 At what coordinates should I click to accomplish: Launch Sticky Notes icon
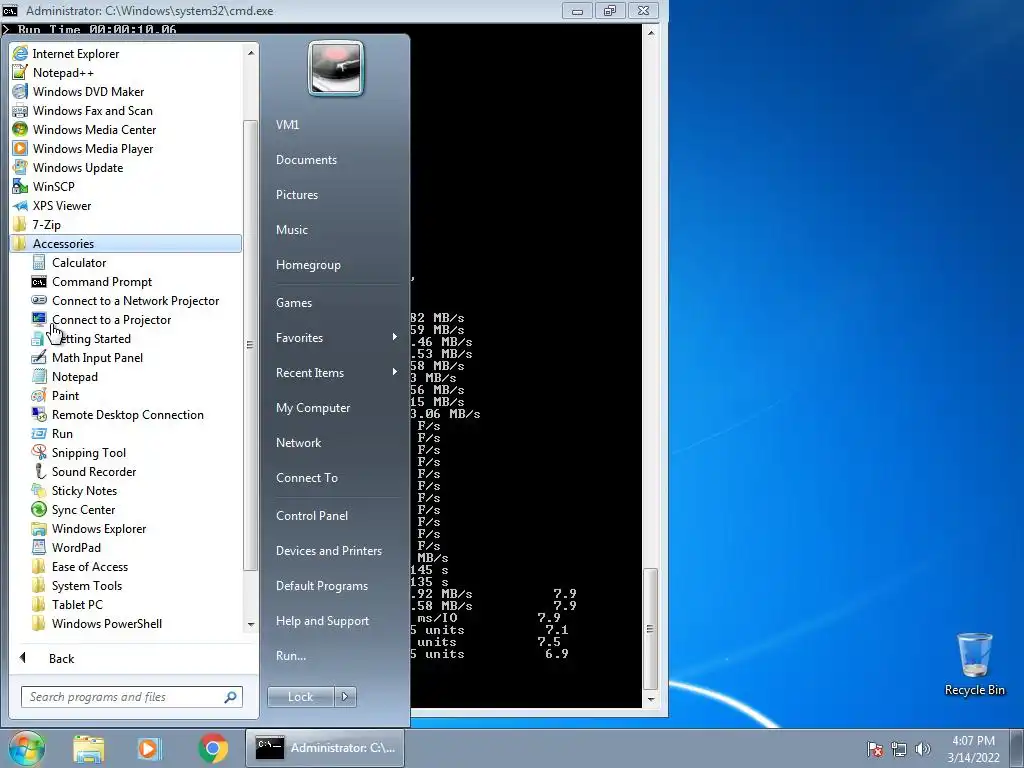click(x=39, y=490)
